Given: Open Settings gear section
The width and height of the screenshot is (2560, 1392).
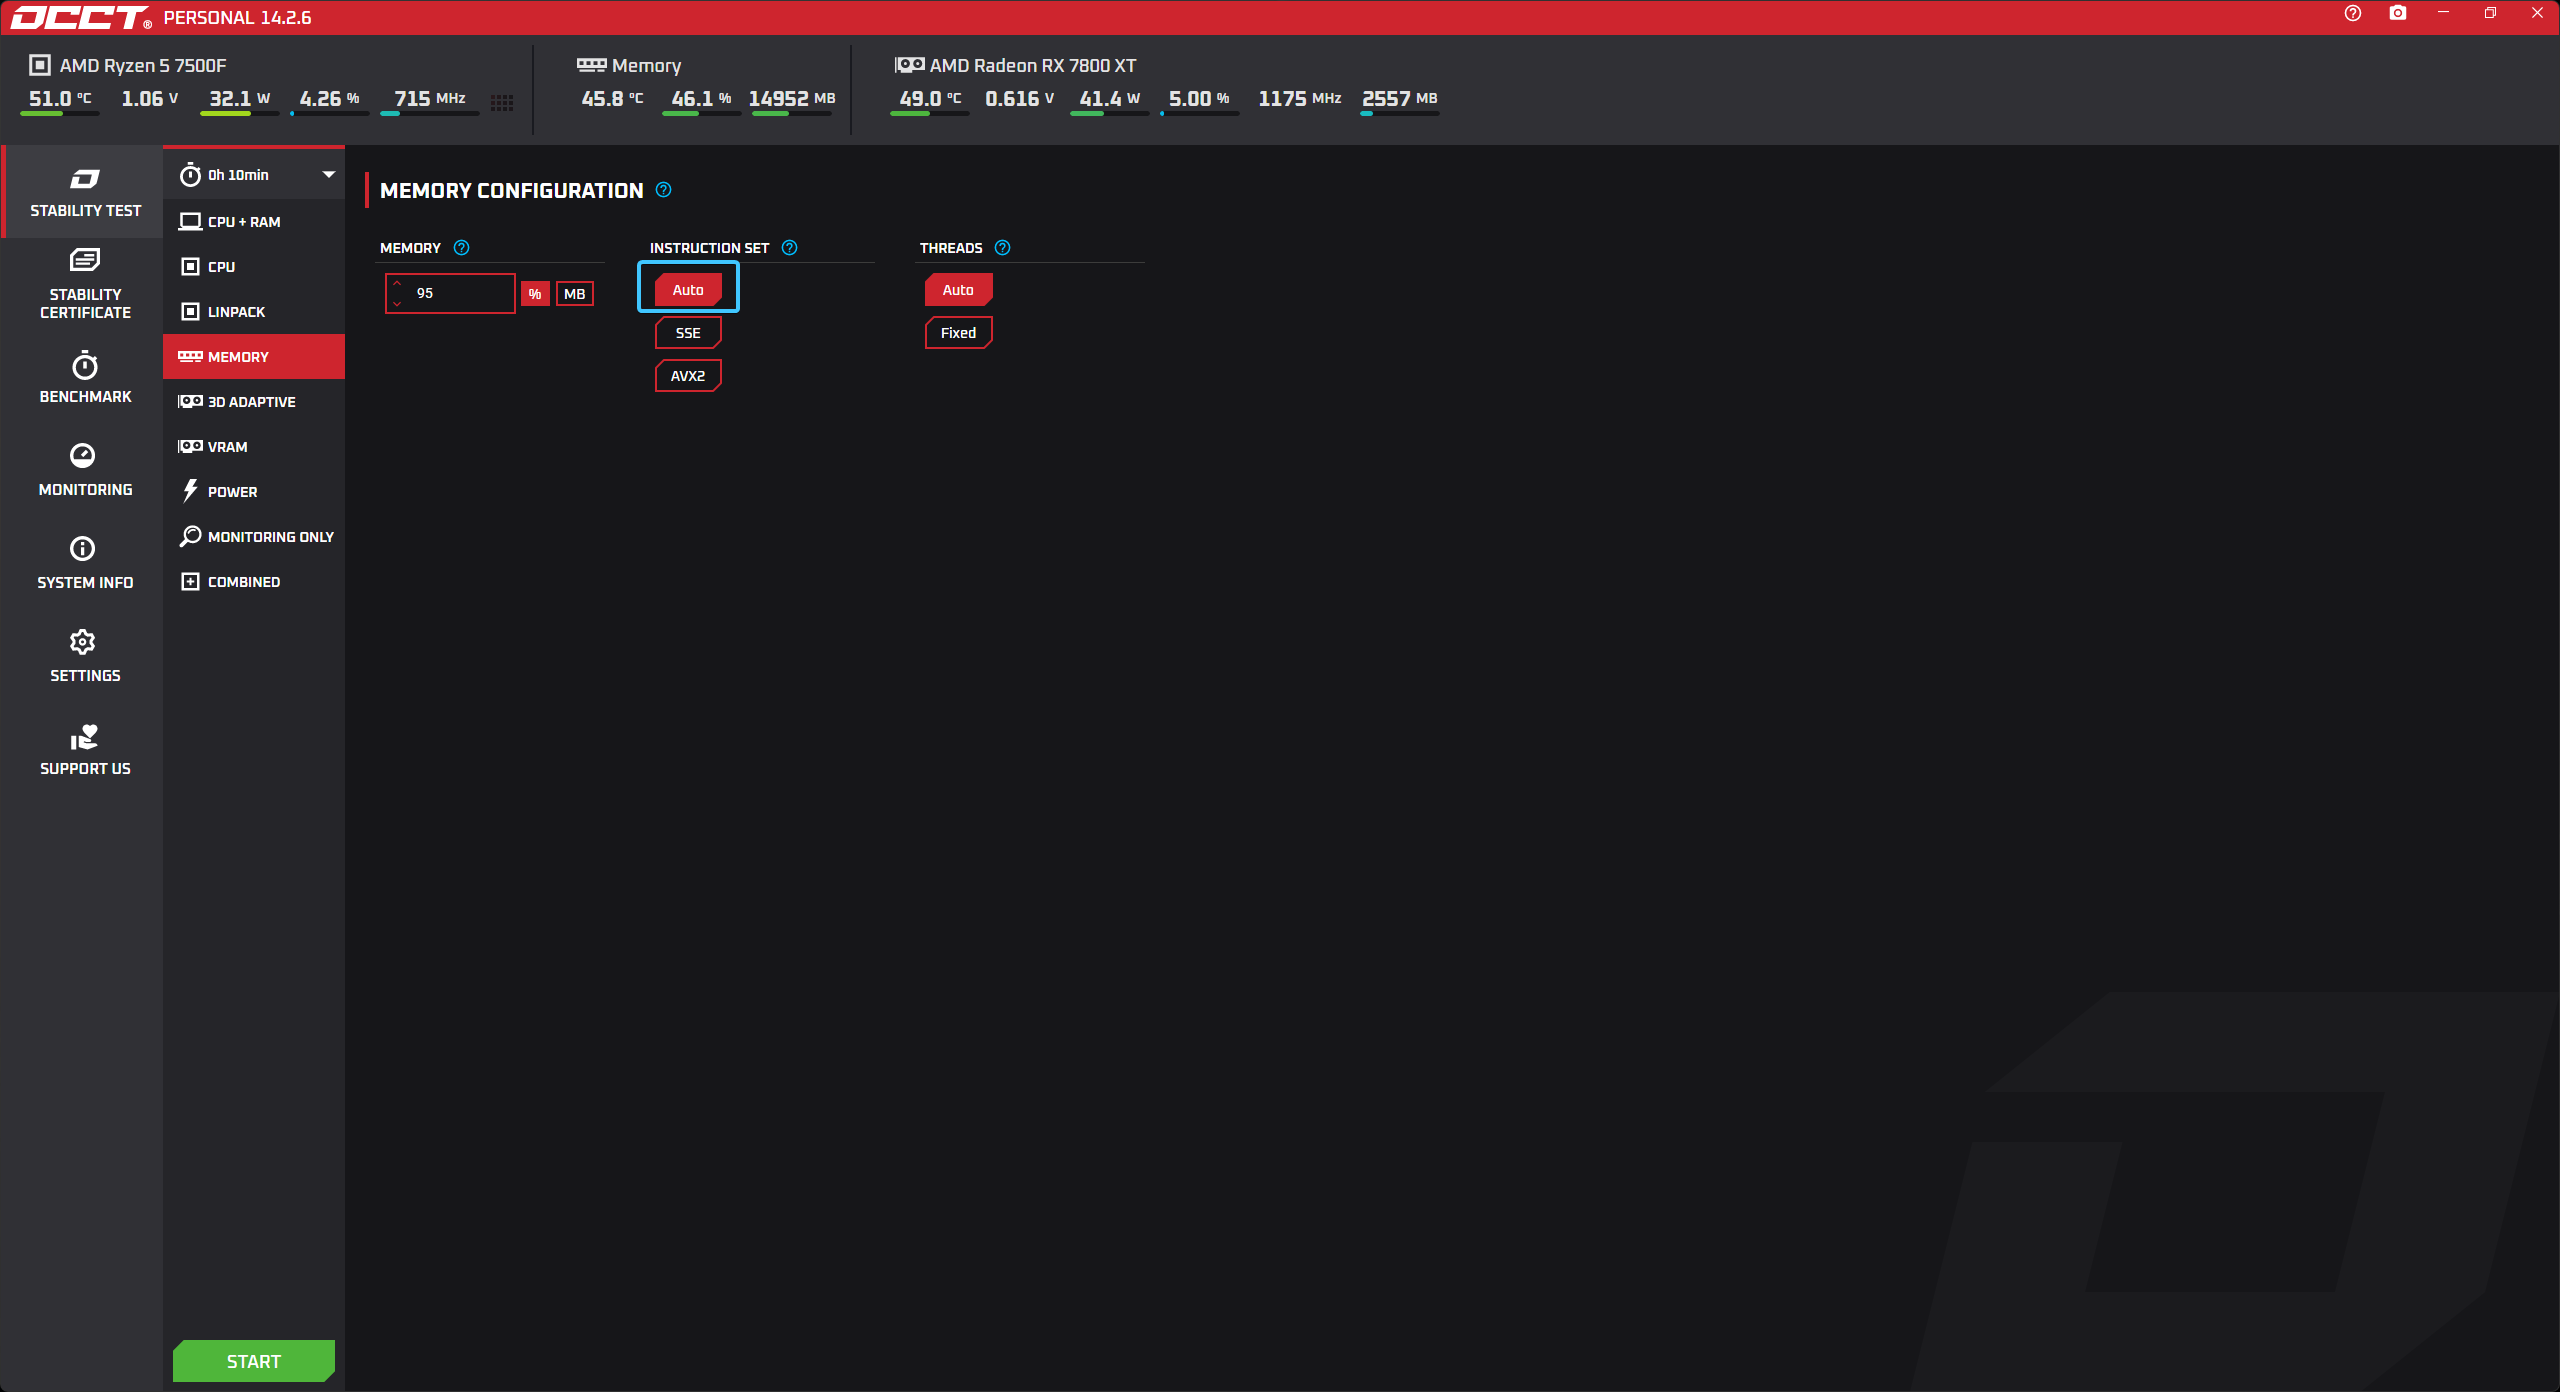Looking at the screenshot, I should [85, 656].
